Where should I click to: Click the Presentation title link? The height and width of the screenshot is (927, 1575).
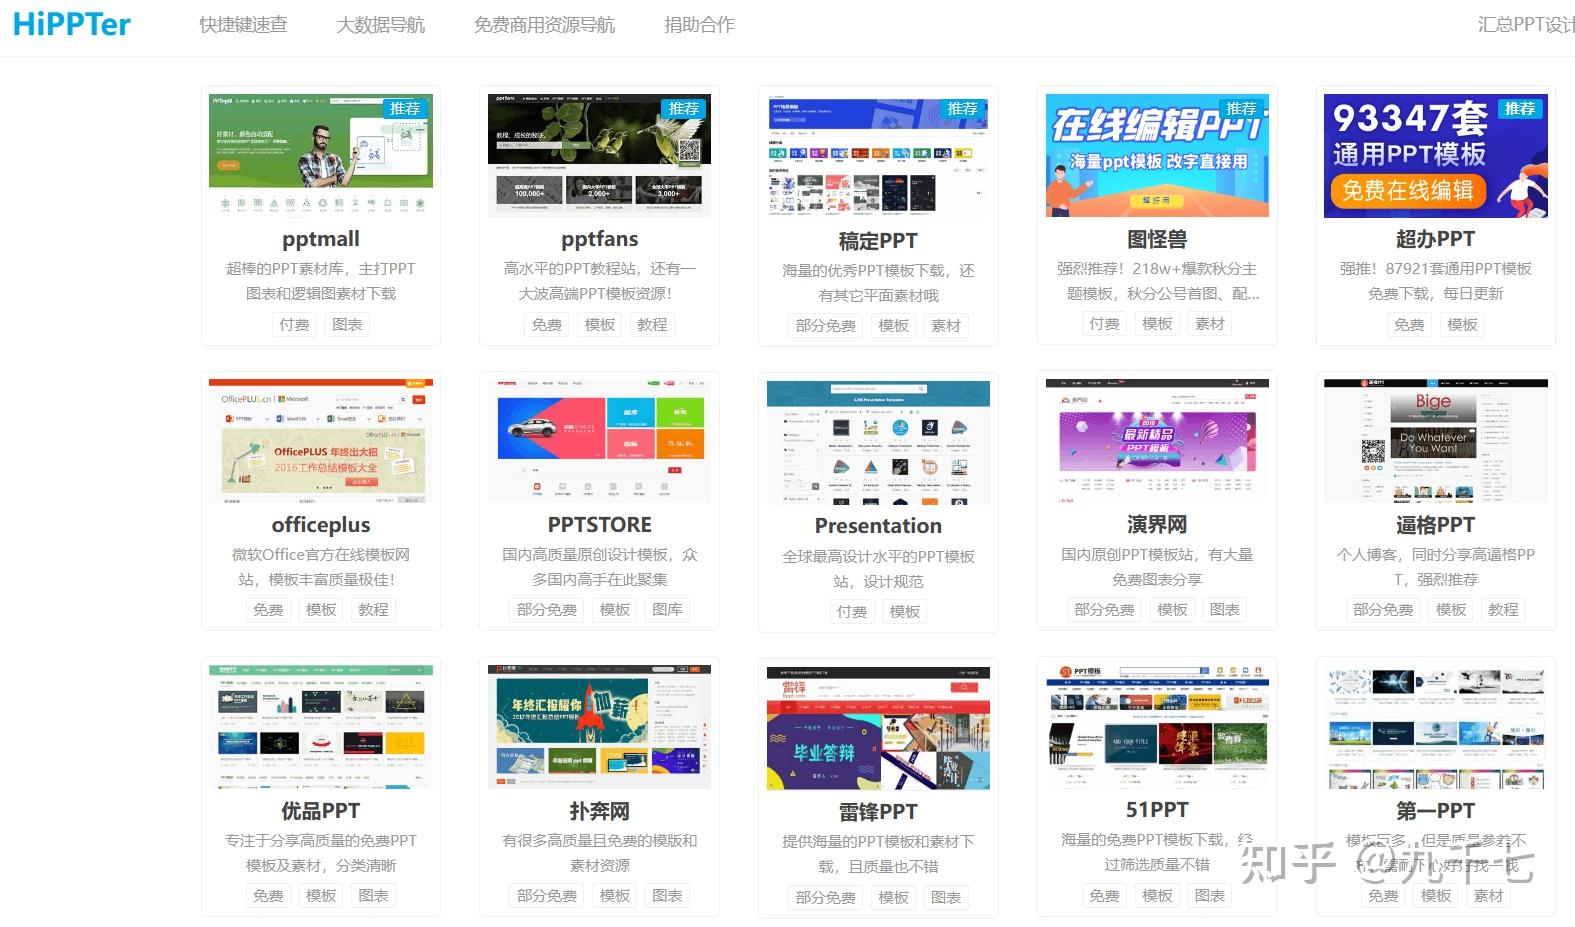coord(878,526)
